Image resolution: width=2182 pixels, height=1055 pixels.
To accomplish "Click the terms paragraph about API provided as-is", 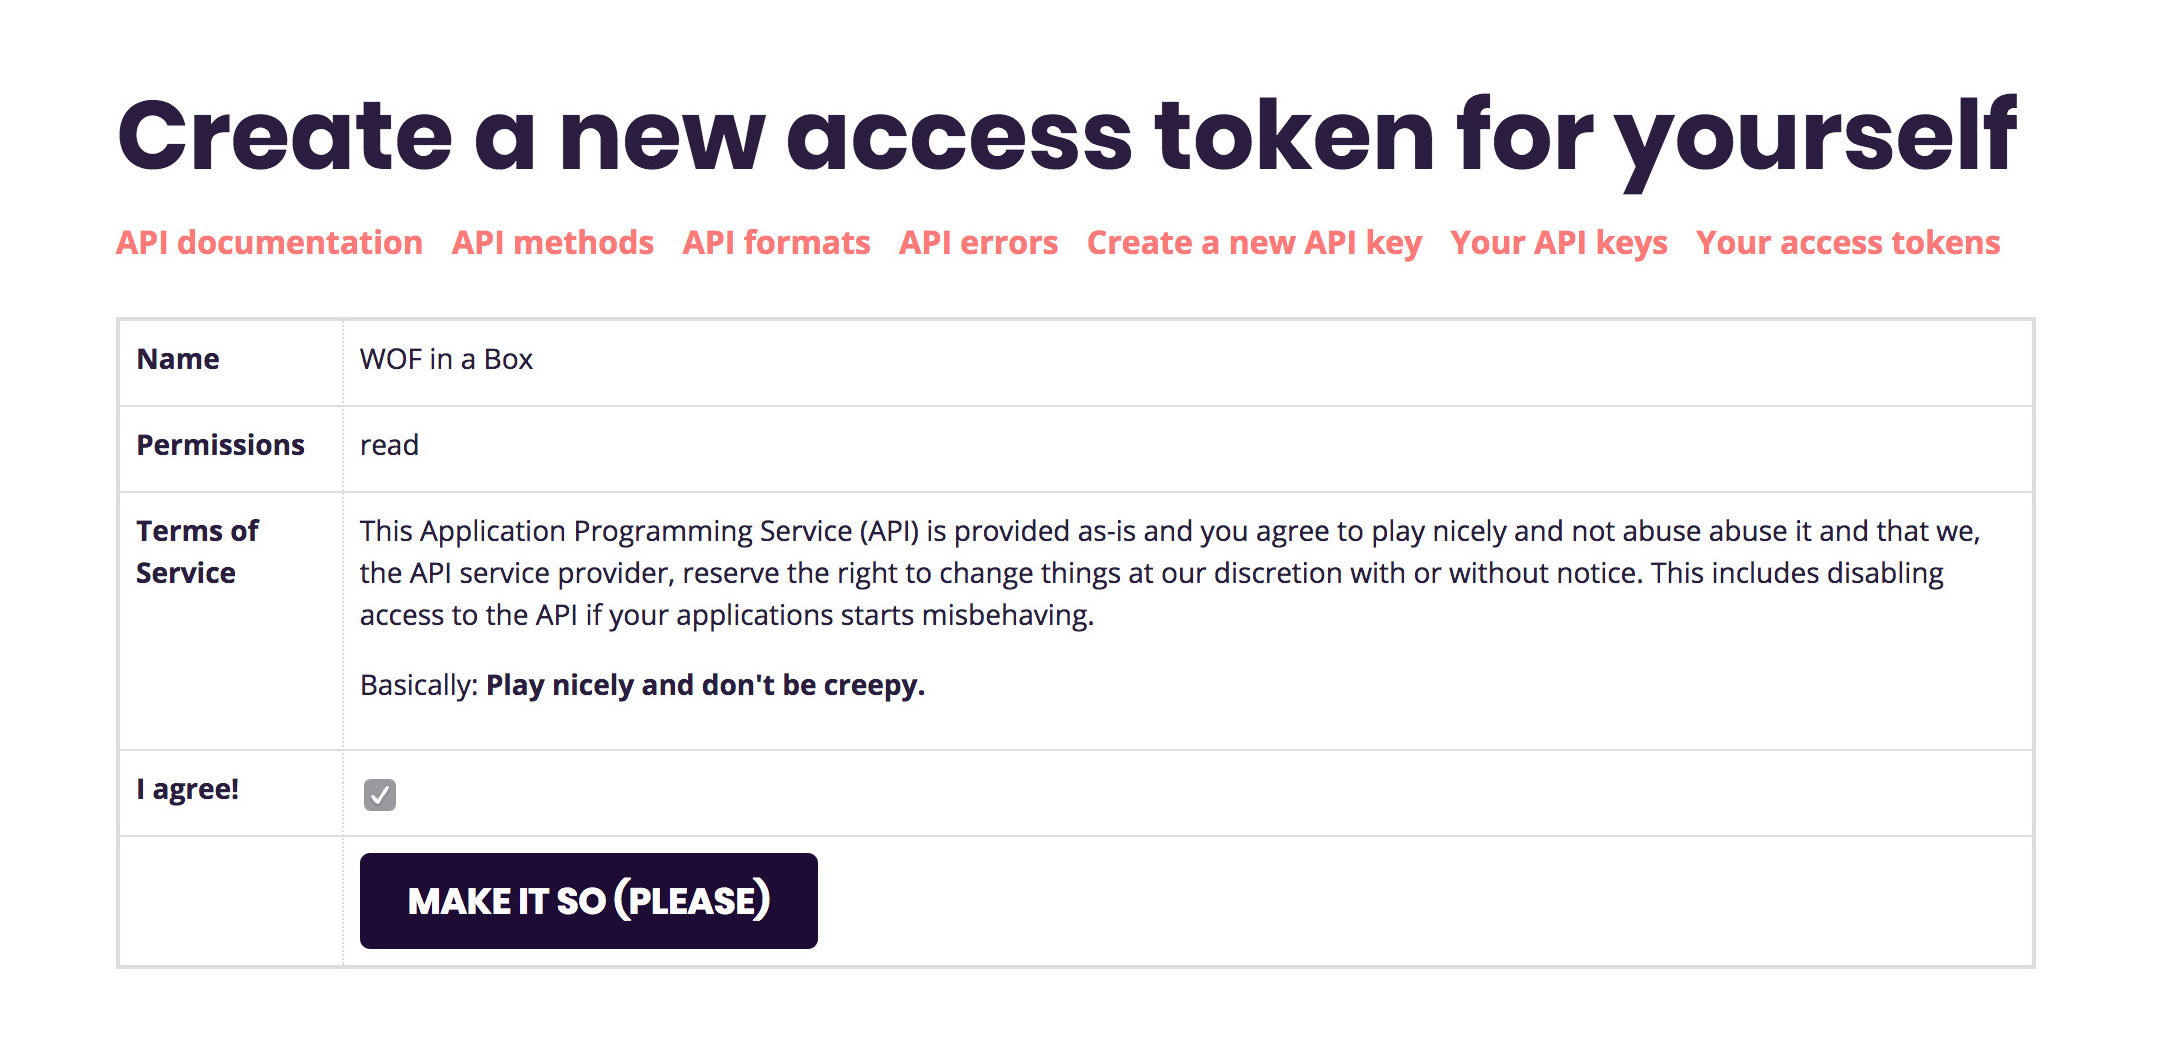I will click(1170, 573).
